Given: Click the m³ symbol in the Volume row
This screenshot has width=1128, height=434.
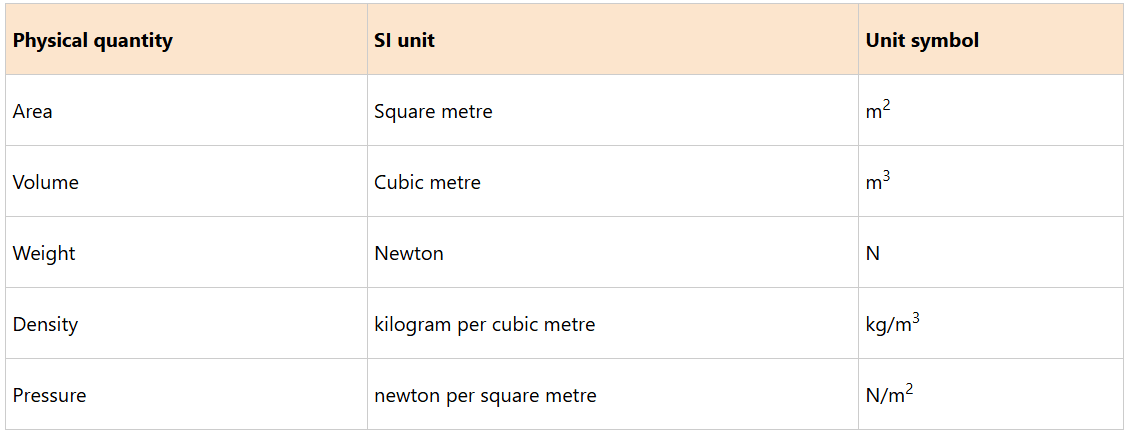Looking at the screenshot, I should 878,182.
